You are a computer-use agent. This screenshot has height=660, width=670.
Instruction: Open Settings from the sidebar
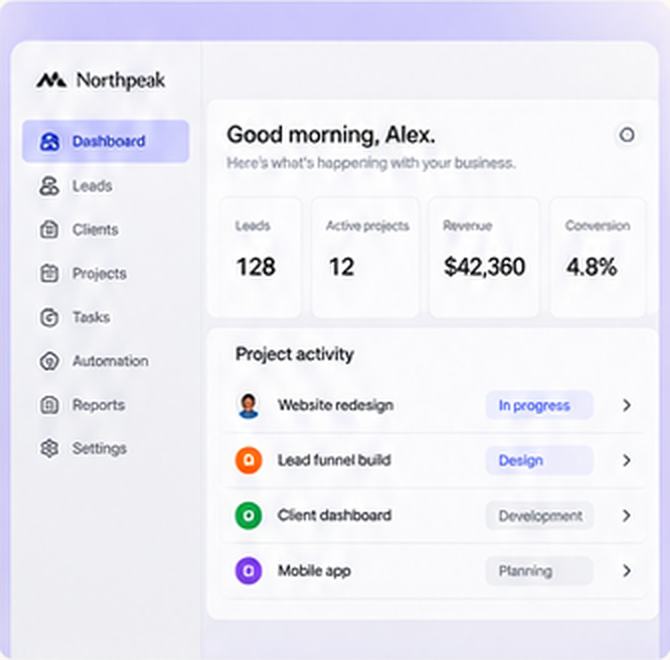[x=106, y=449]
